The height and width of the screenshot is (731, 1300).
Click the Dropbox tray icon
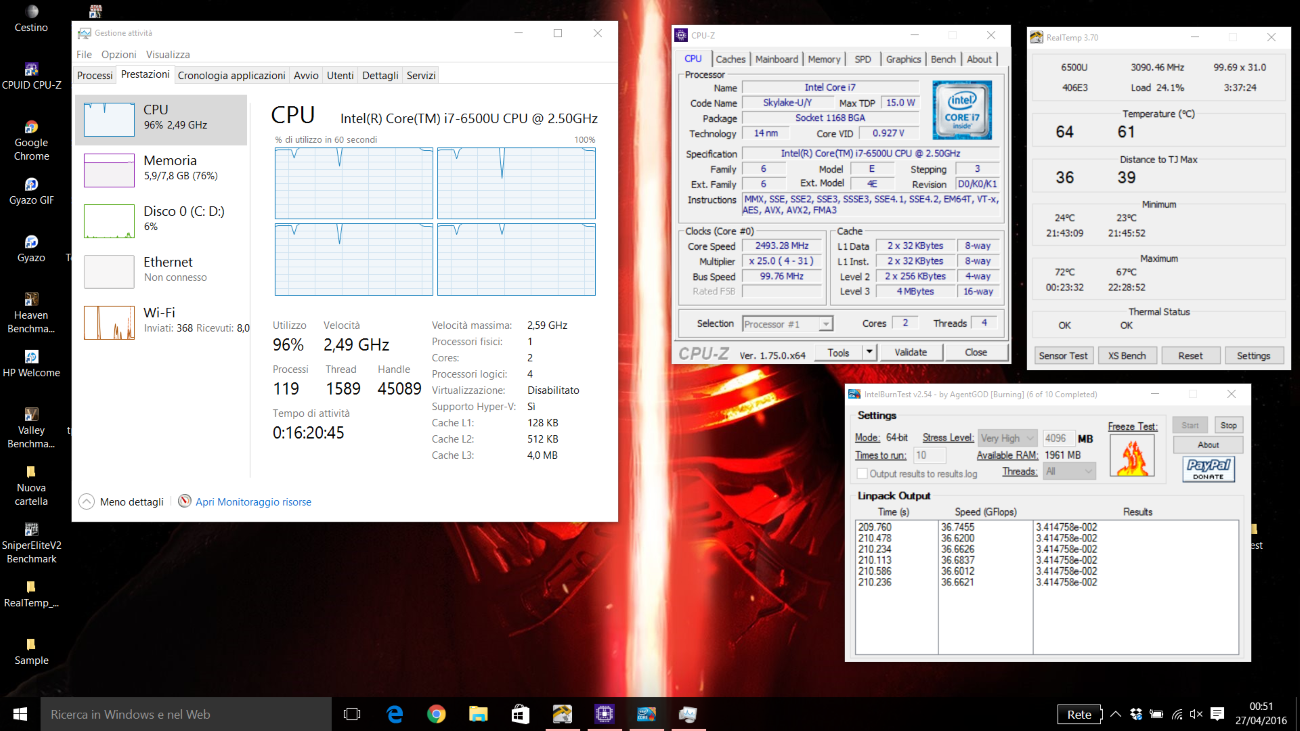pyautogui.click(x=1136, y=714)
